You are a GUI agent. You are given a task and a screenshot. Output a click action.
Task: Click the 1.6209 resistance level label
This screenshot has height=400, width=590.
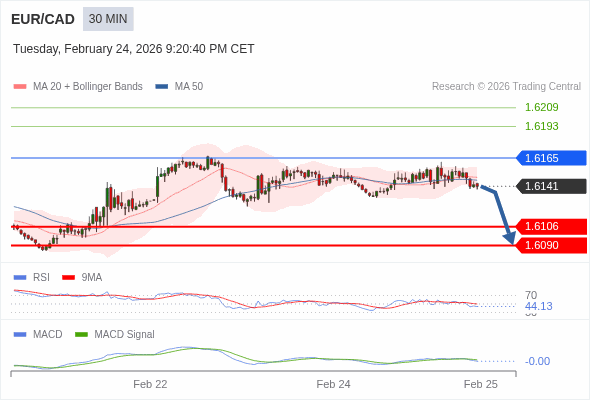(x=541, y=107)
